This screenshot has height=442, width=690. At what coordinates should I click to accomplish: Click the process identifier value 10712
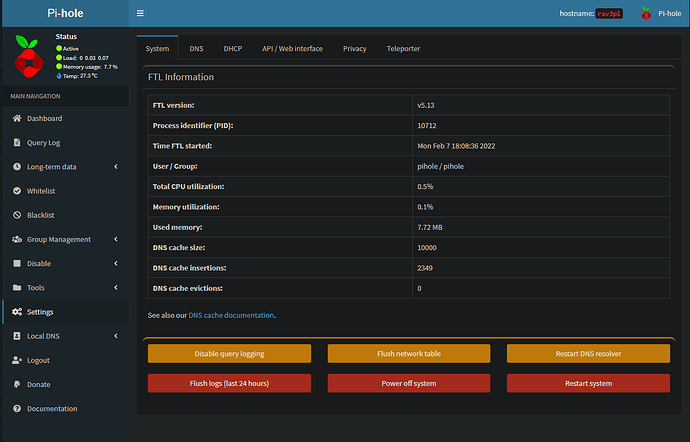coord(427,125)
